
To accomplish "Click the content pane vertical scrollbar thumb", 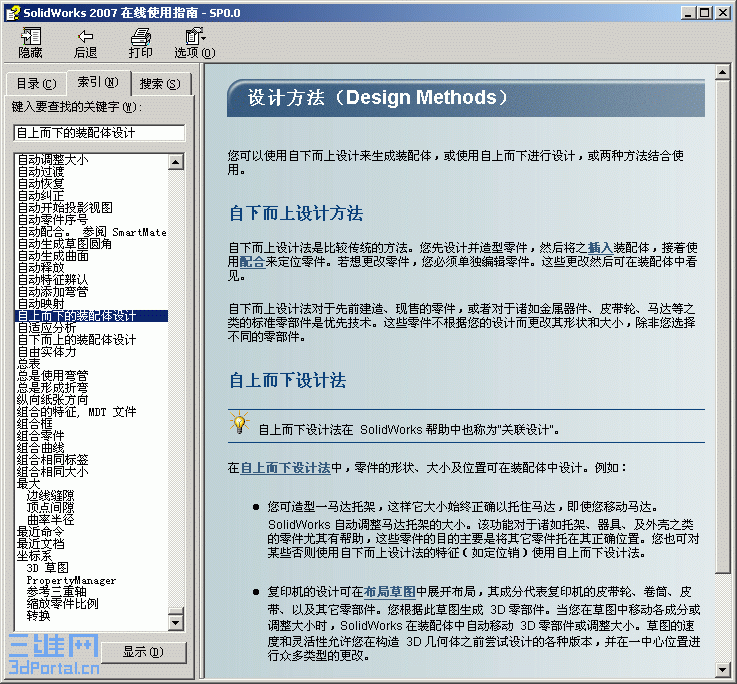I will [722, 327].
